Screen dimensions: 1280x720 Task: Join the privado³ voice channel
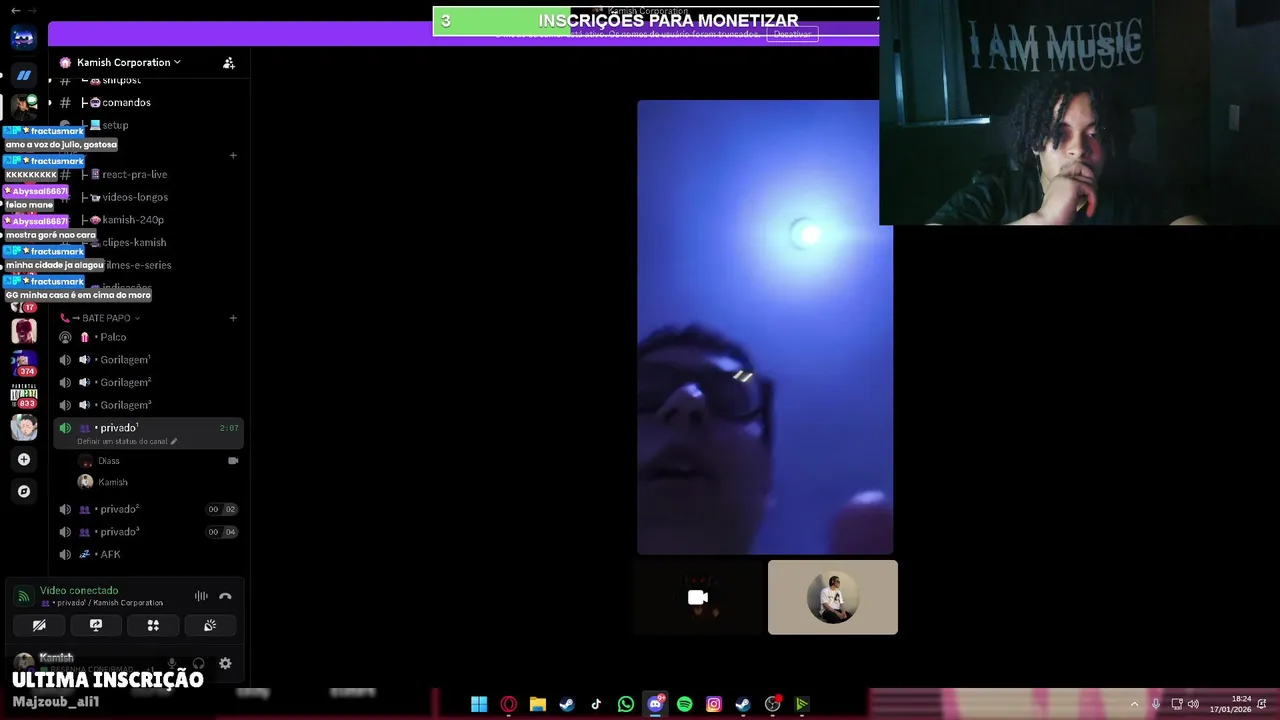[146, 532]
